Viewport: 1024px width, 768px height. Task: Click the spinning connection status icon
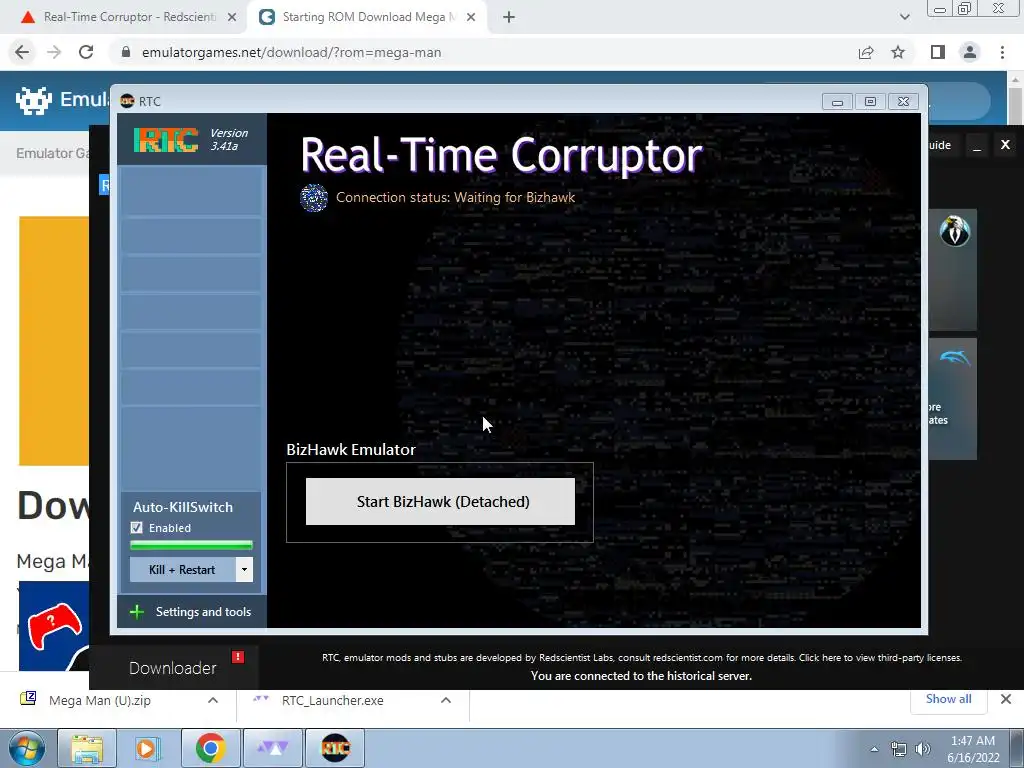(x=313, y=197)
